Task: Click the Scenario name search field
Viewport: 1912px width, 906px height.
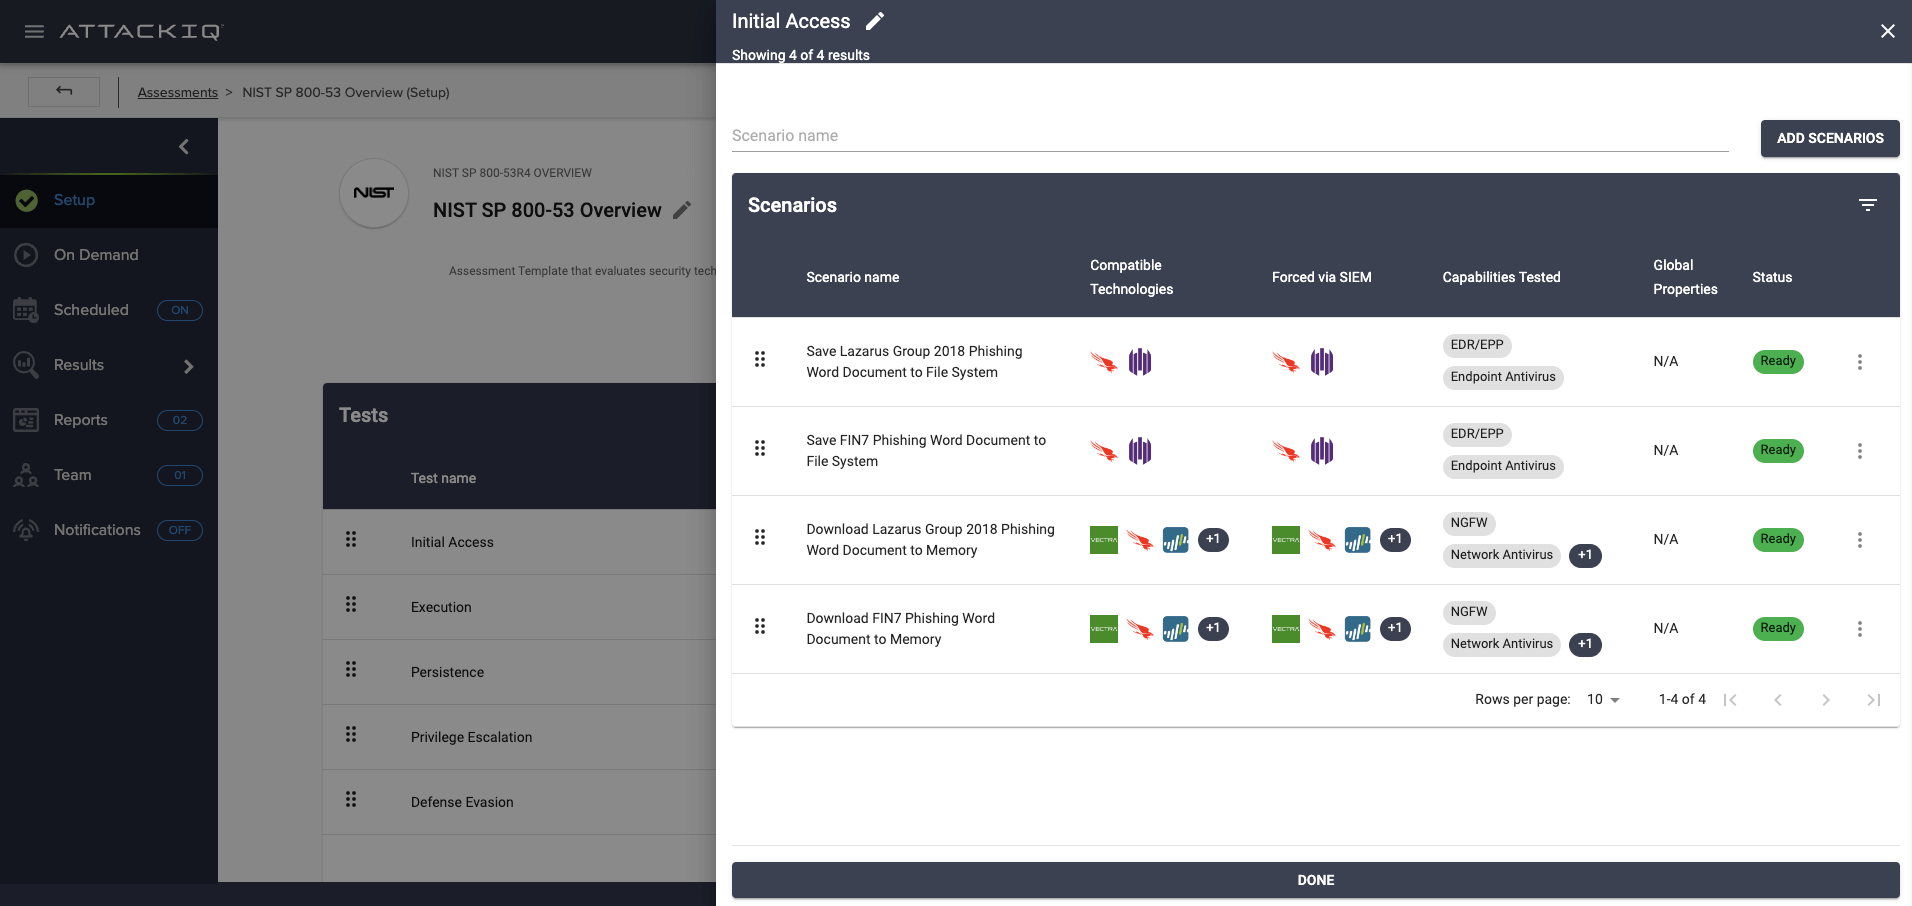Action: (1229, 136)
